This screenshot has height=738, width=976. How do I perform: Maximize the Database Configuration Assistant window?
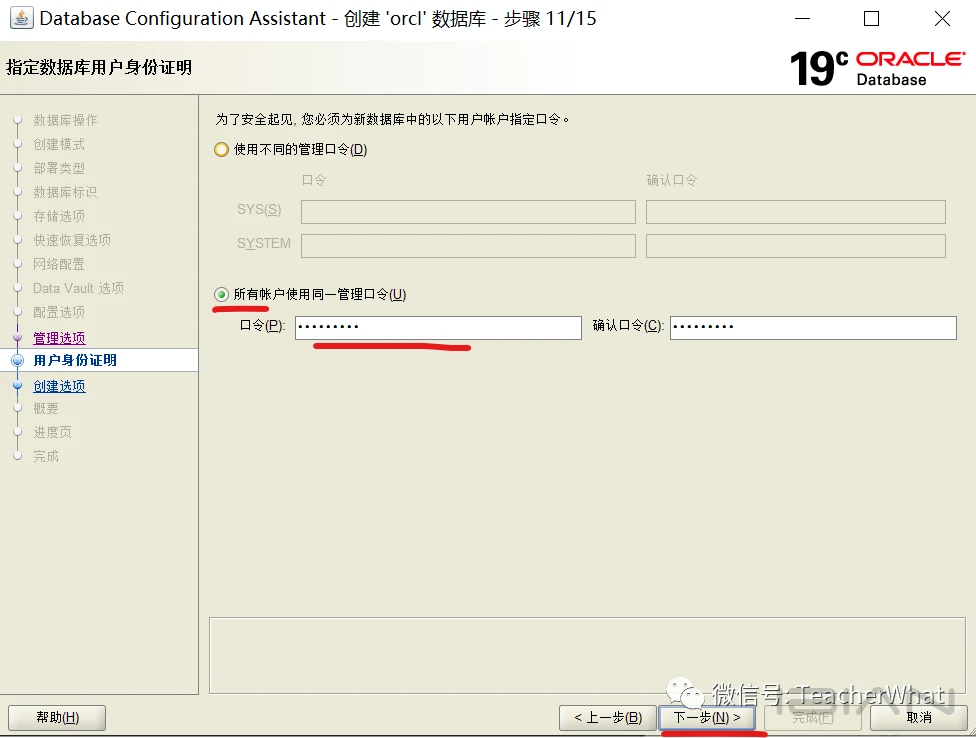tap(871, 19)
